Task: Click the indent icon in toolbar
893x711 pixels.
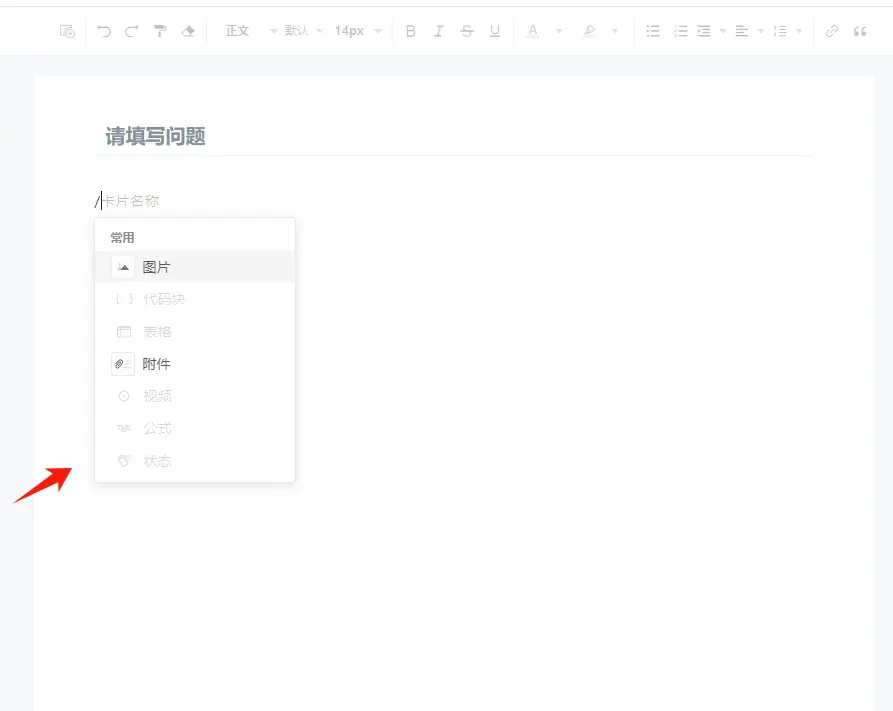Action: (704, 31)
